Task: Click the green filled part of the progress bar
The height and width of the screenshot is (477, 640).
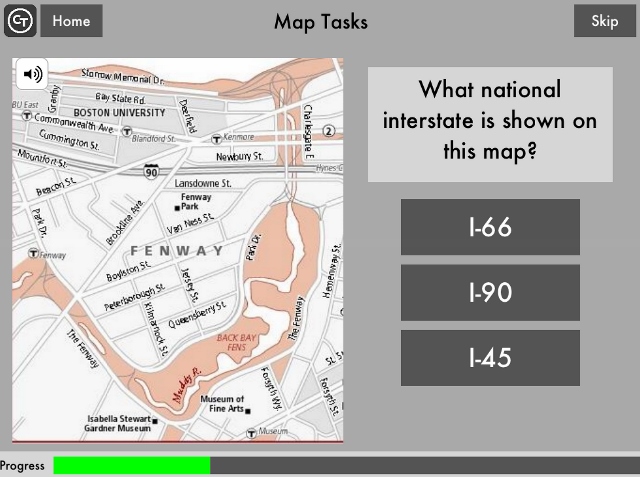Action: [131, 465]
